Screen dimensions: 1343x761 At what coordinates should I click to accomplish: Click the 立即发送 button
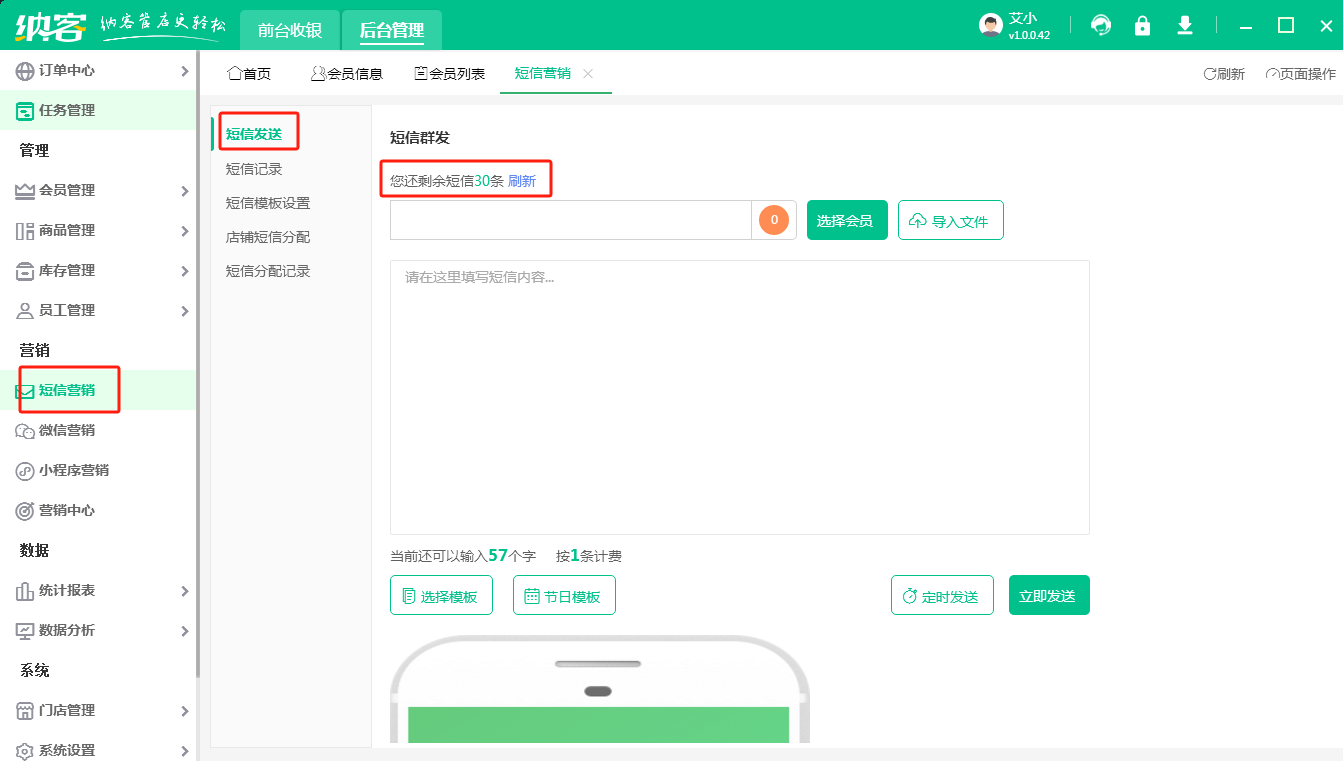click(1048, 596)
